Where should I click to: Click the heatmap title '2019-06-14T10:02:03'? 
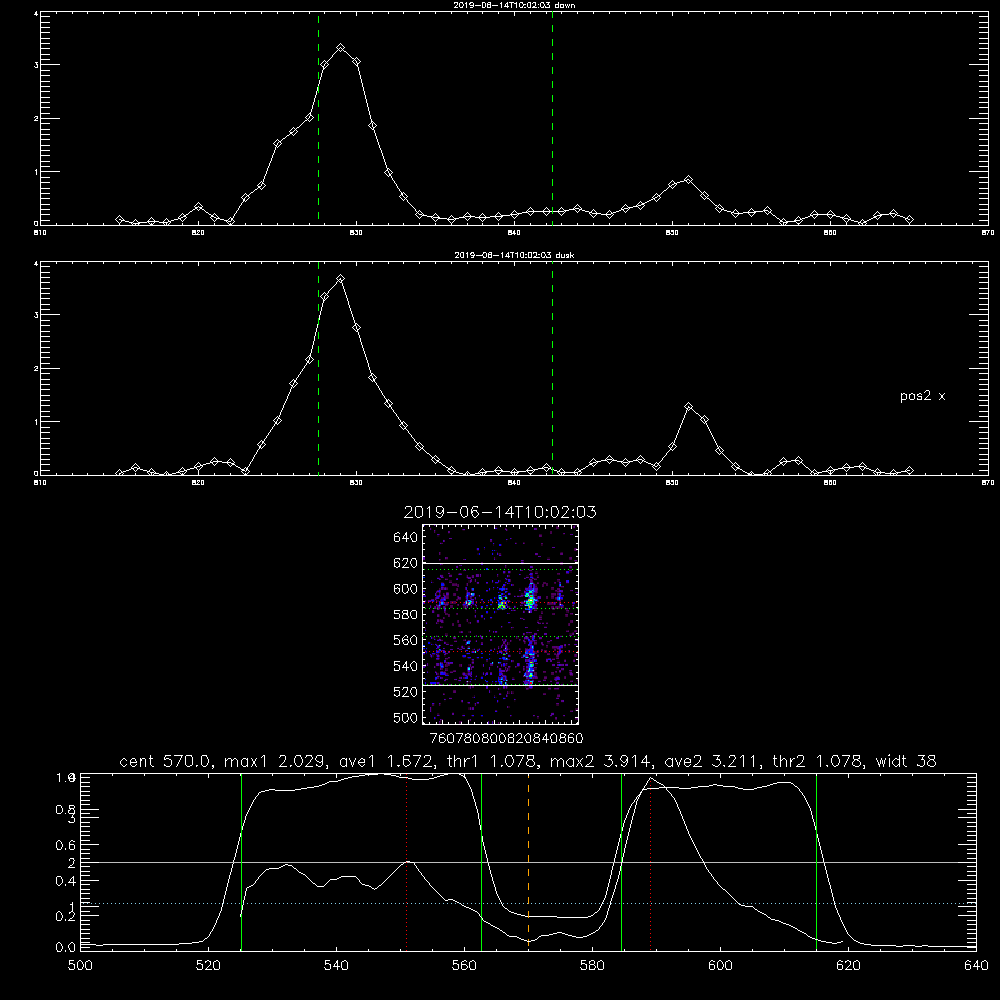[x=500, y=512]
